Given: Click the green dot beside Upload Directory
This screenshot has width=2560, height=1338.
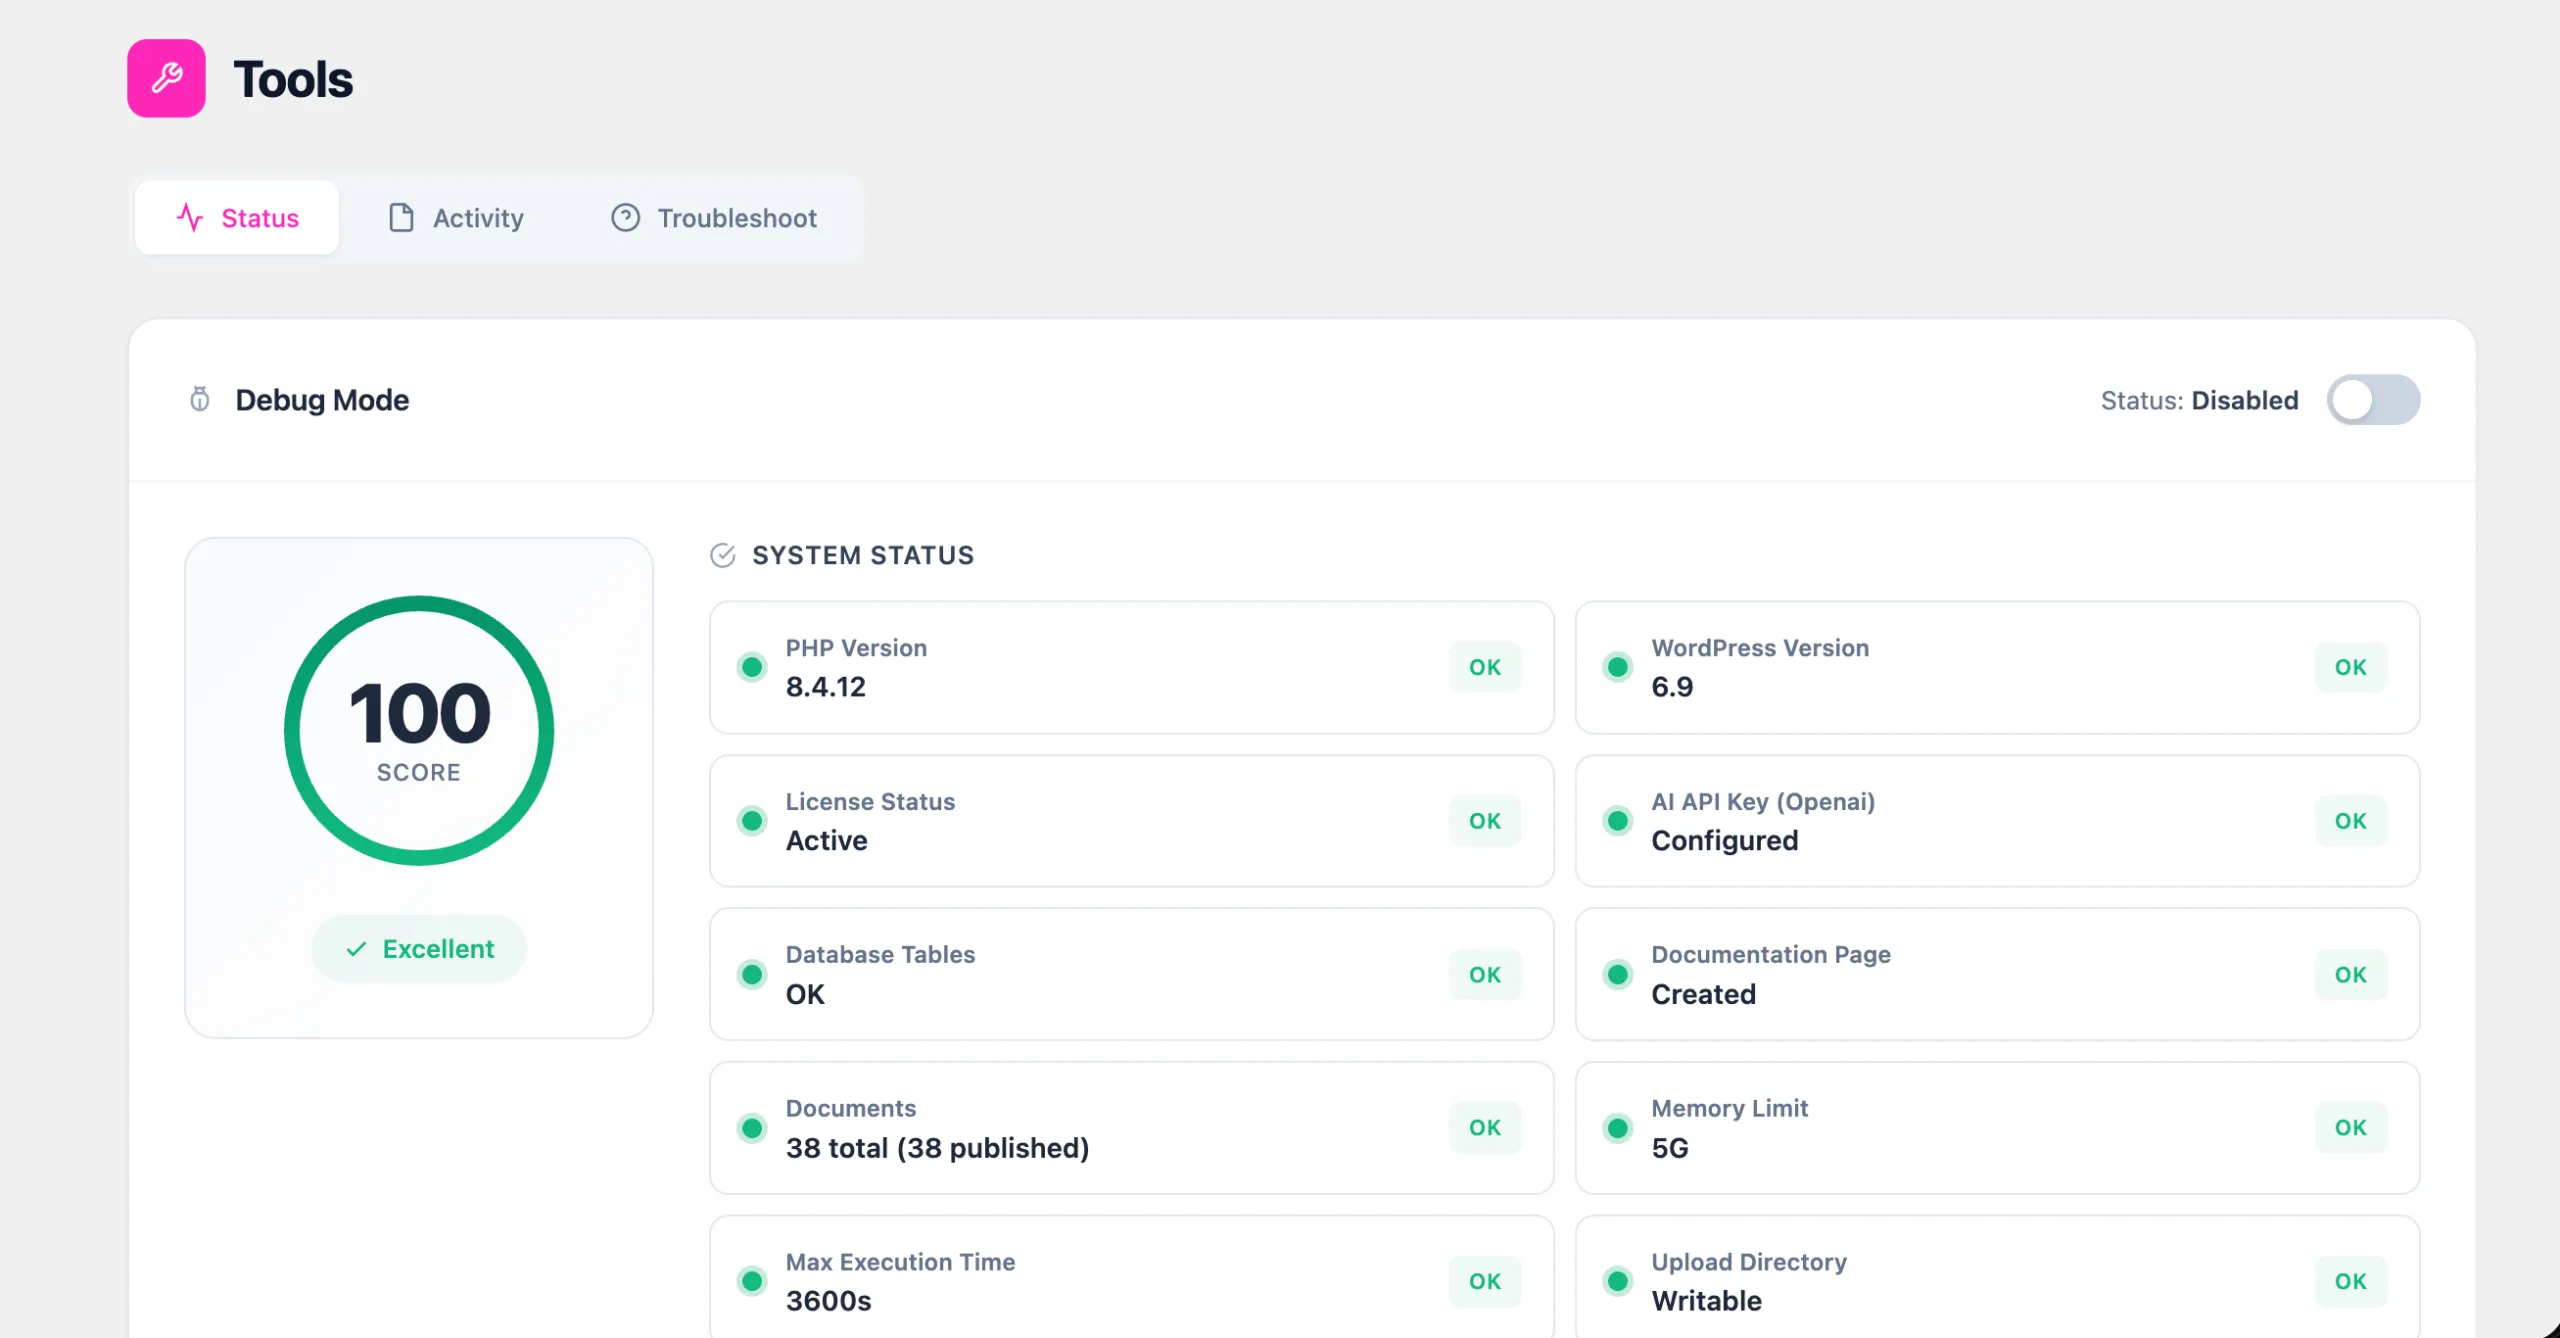Looking at the screenshot, I should (x=1618, y=1281).
